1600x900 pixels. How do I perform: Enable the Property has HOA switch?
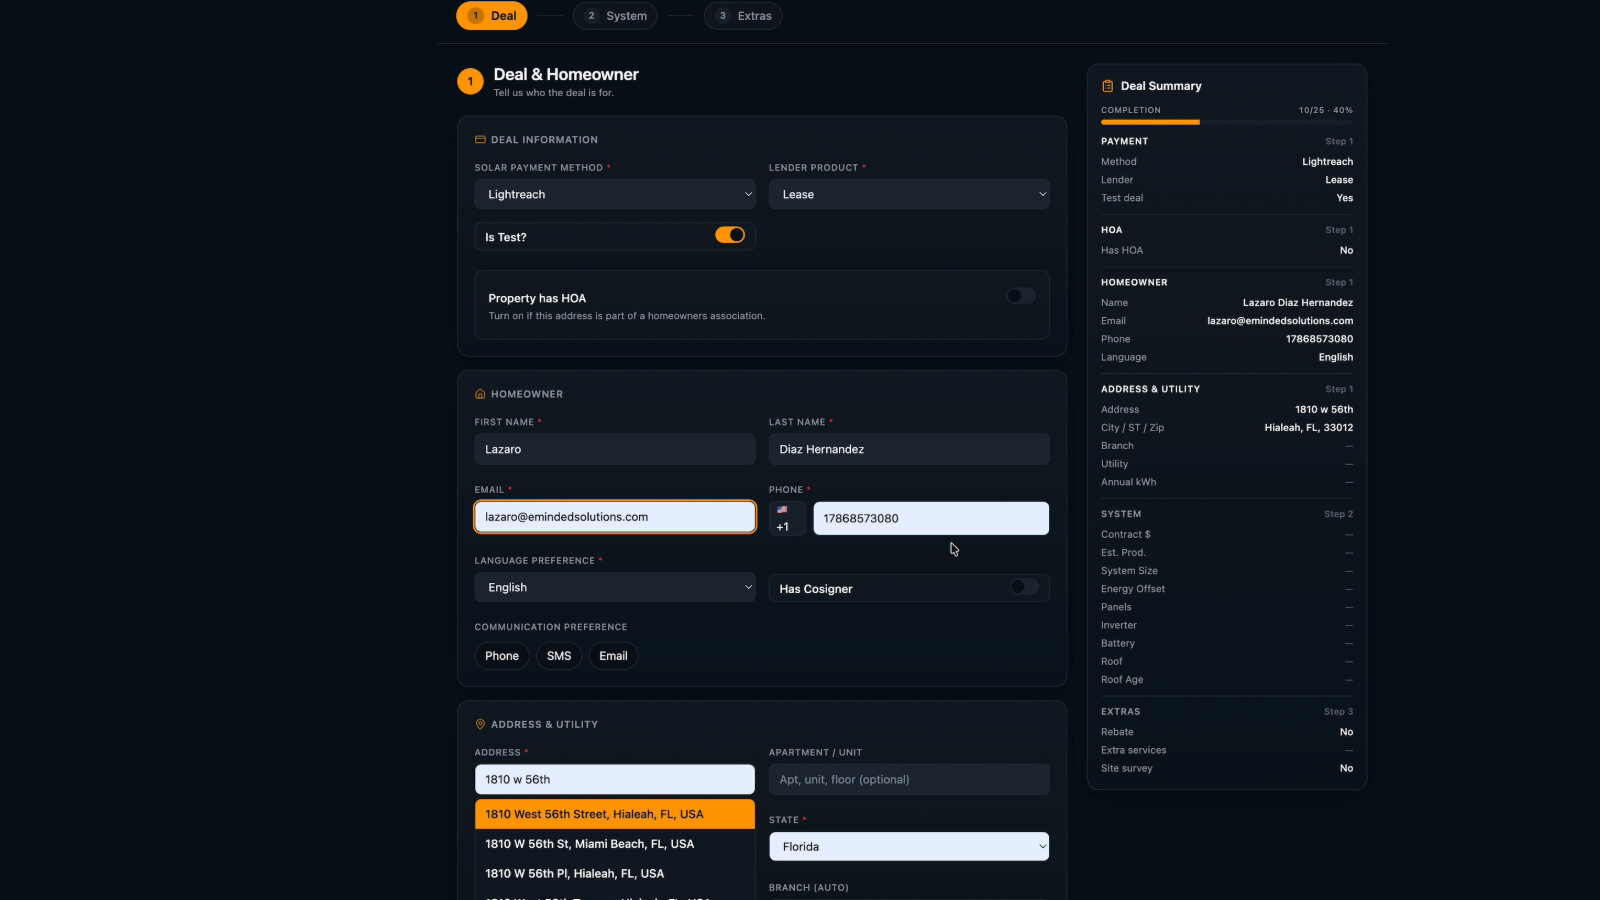tap(1021, 296)
